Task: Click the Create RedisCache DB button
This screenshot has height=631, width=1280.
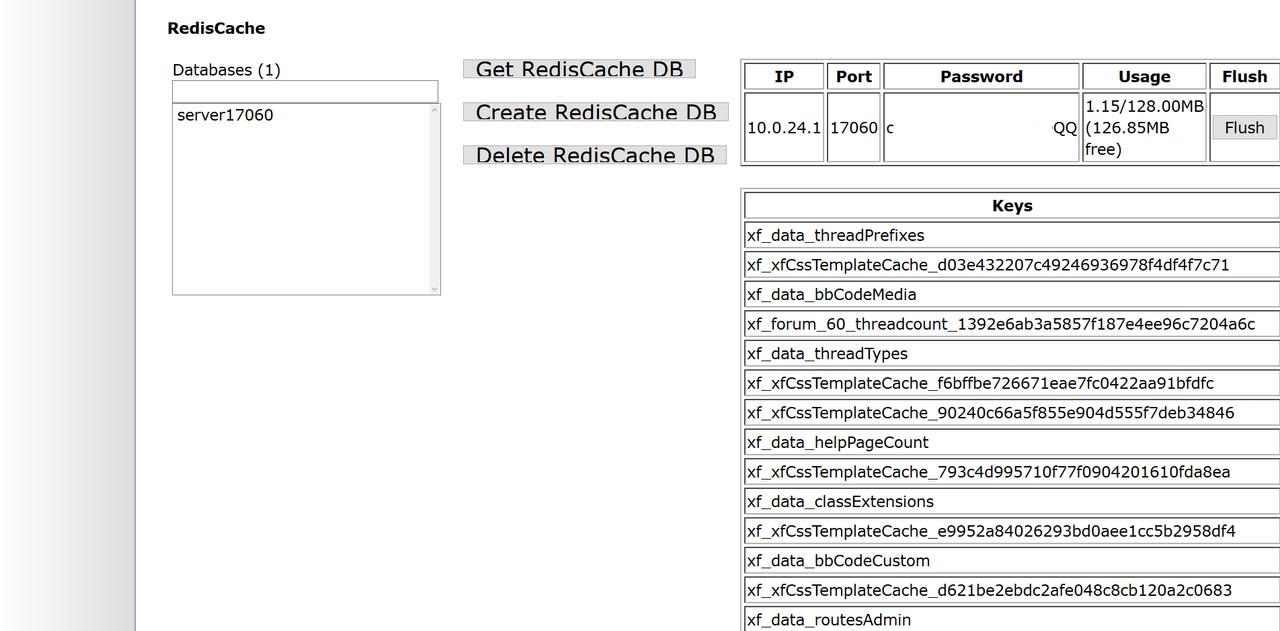Action: [596, 112]
